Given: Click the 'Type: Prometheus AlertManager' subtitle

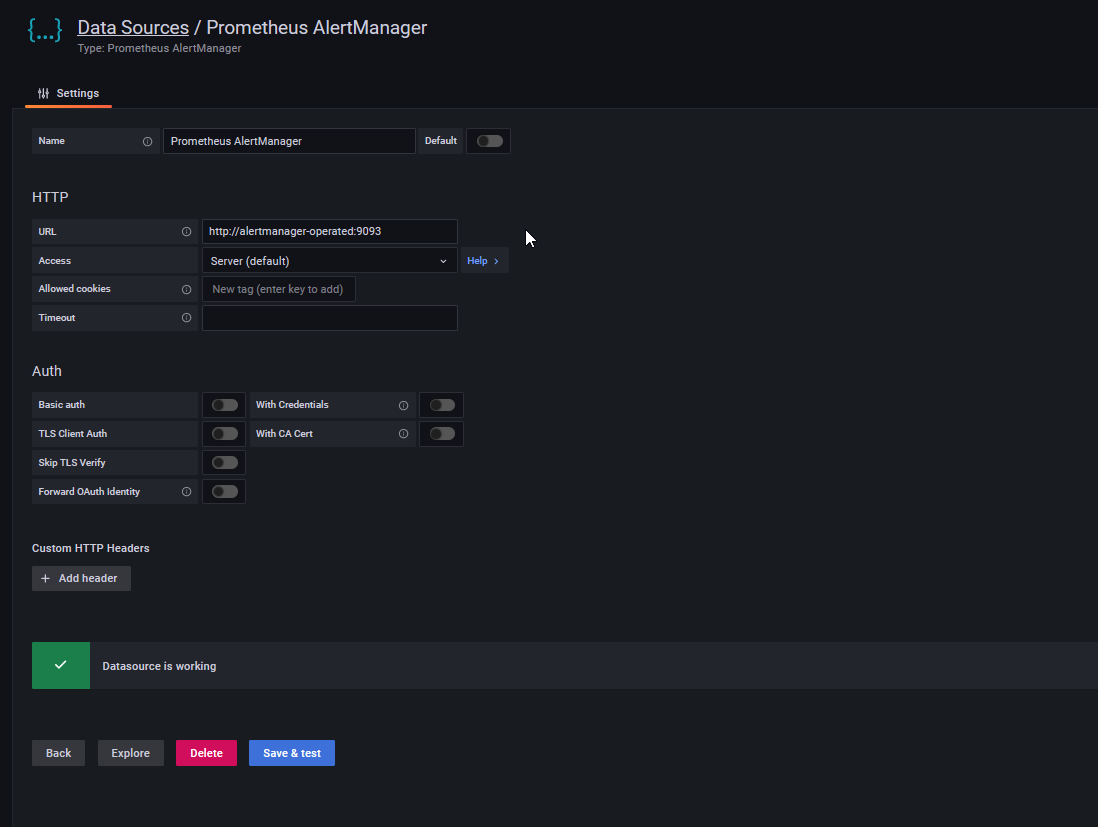Looking at the screenshot, I should point(159,48).
